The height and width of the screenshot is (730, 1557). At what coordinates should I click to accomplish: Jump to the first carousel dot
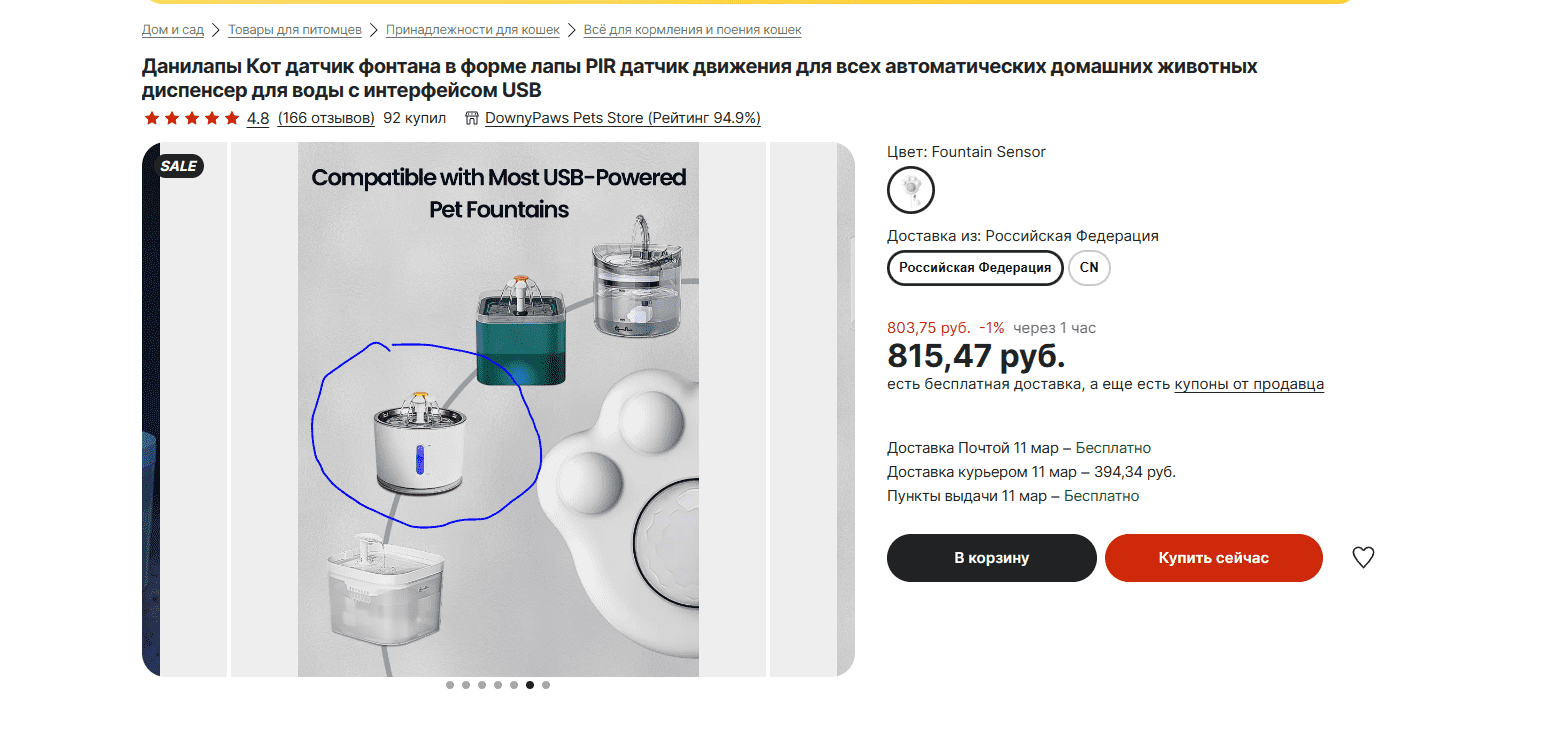tap(450, 685)
